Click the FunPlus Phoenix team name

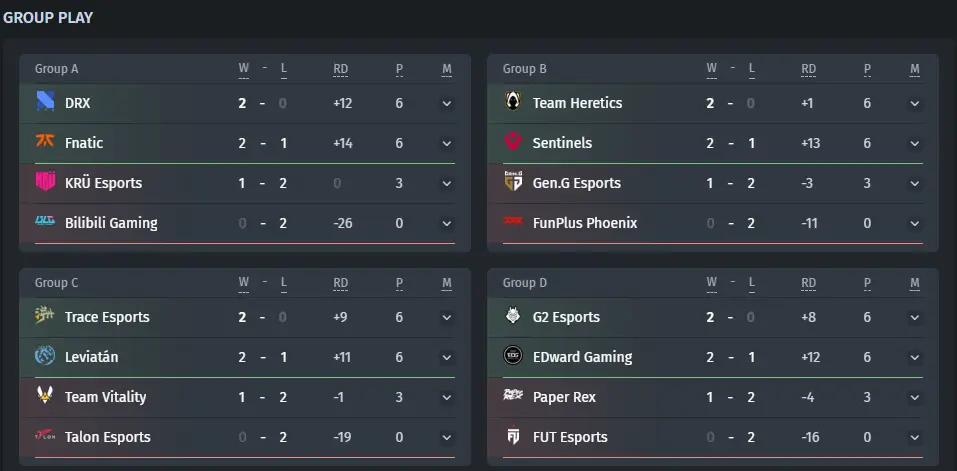(x=585, y=223)
